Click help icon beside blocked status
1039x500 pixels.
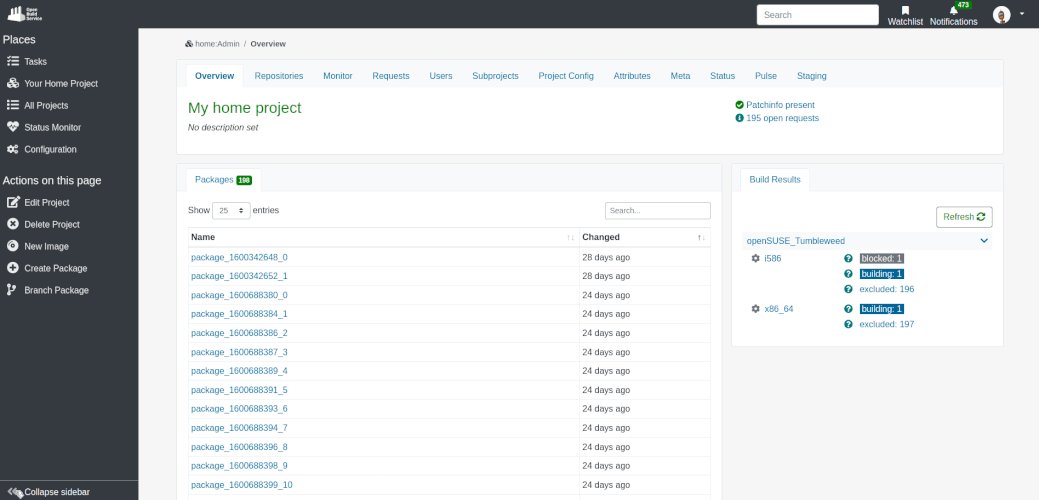tap(848, 258)
